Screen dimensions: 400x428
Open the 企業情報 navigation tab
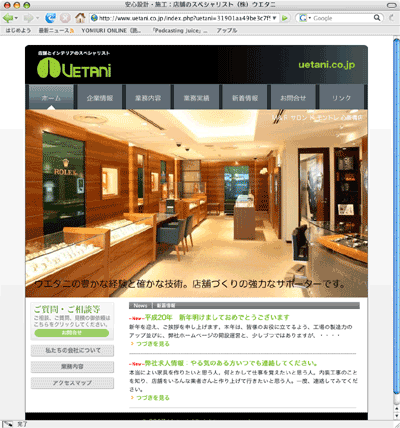point(100,98)
